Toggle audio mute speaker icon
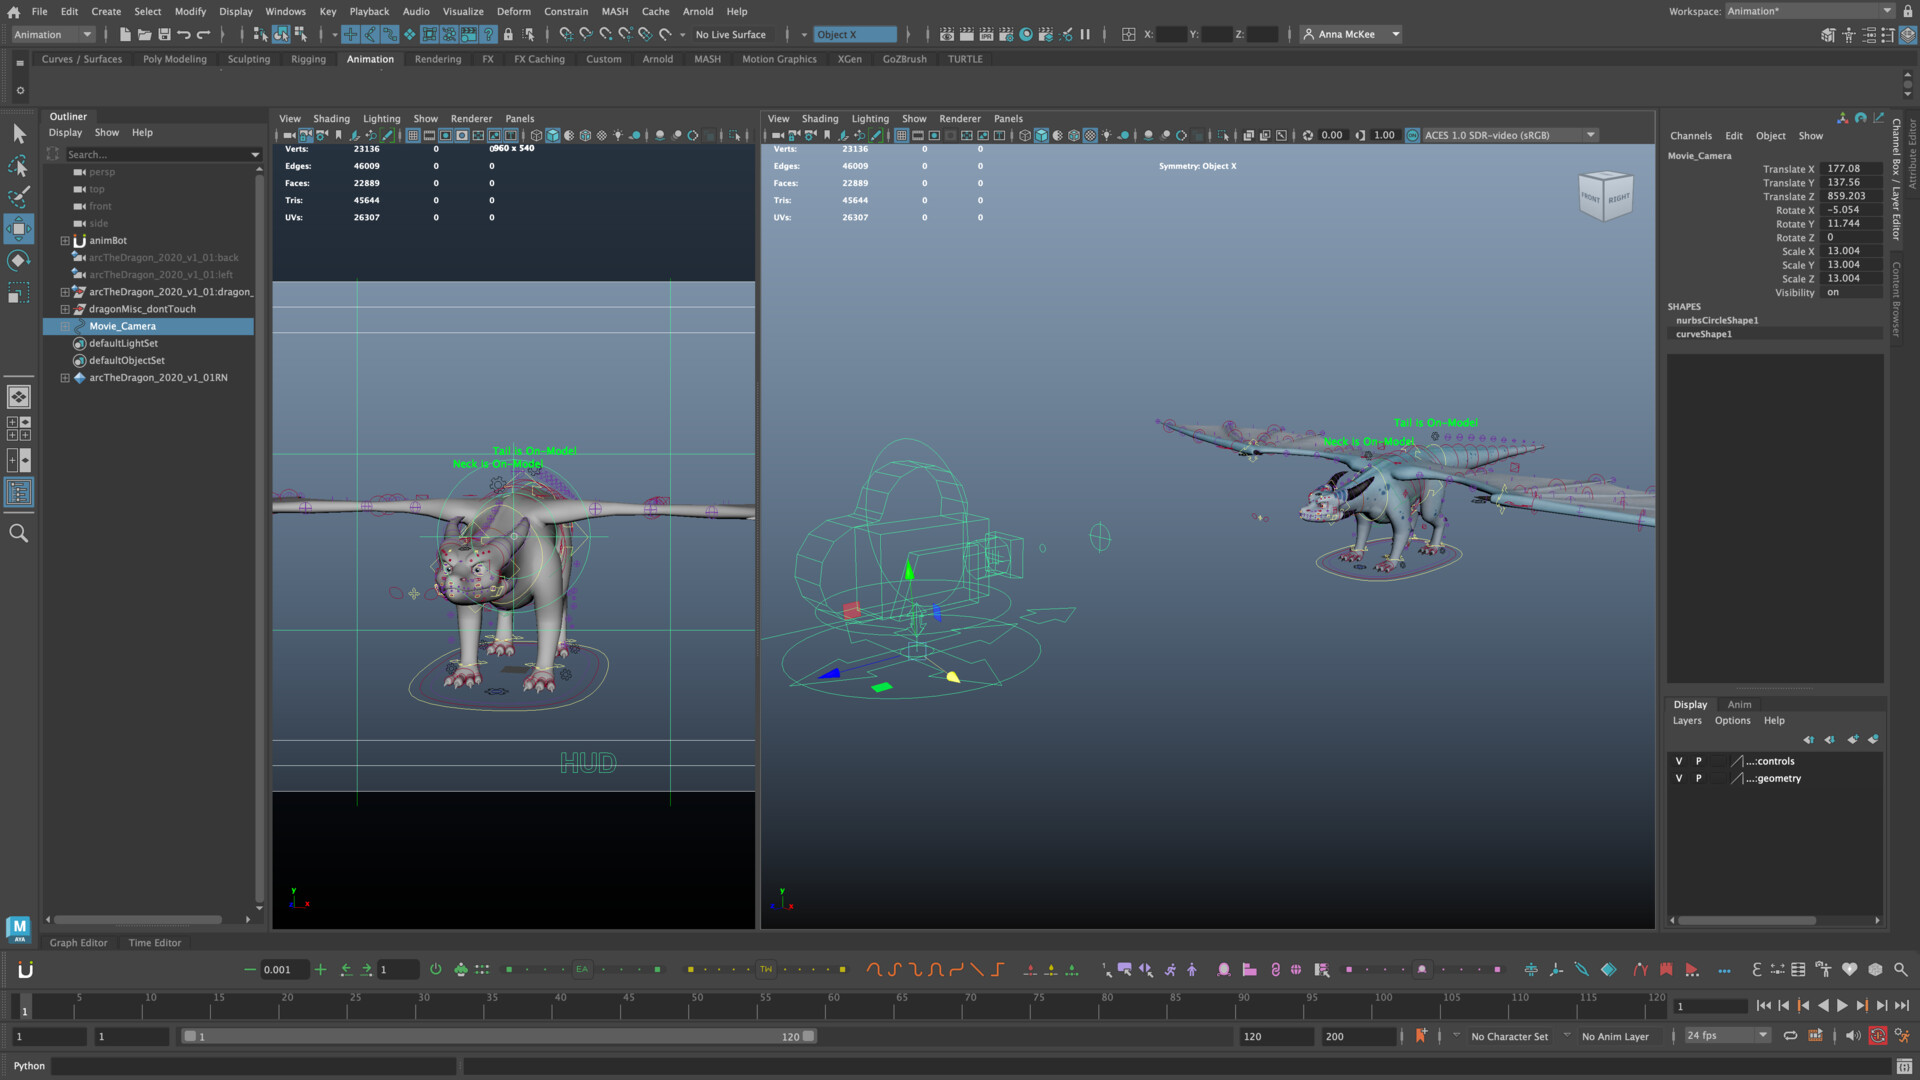 1852,1036
